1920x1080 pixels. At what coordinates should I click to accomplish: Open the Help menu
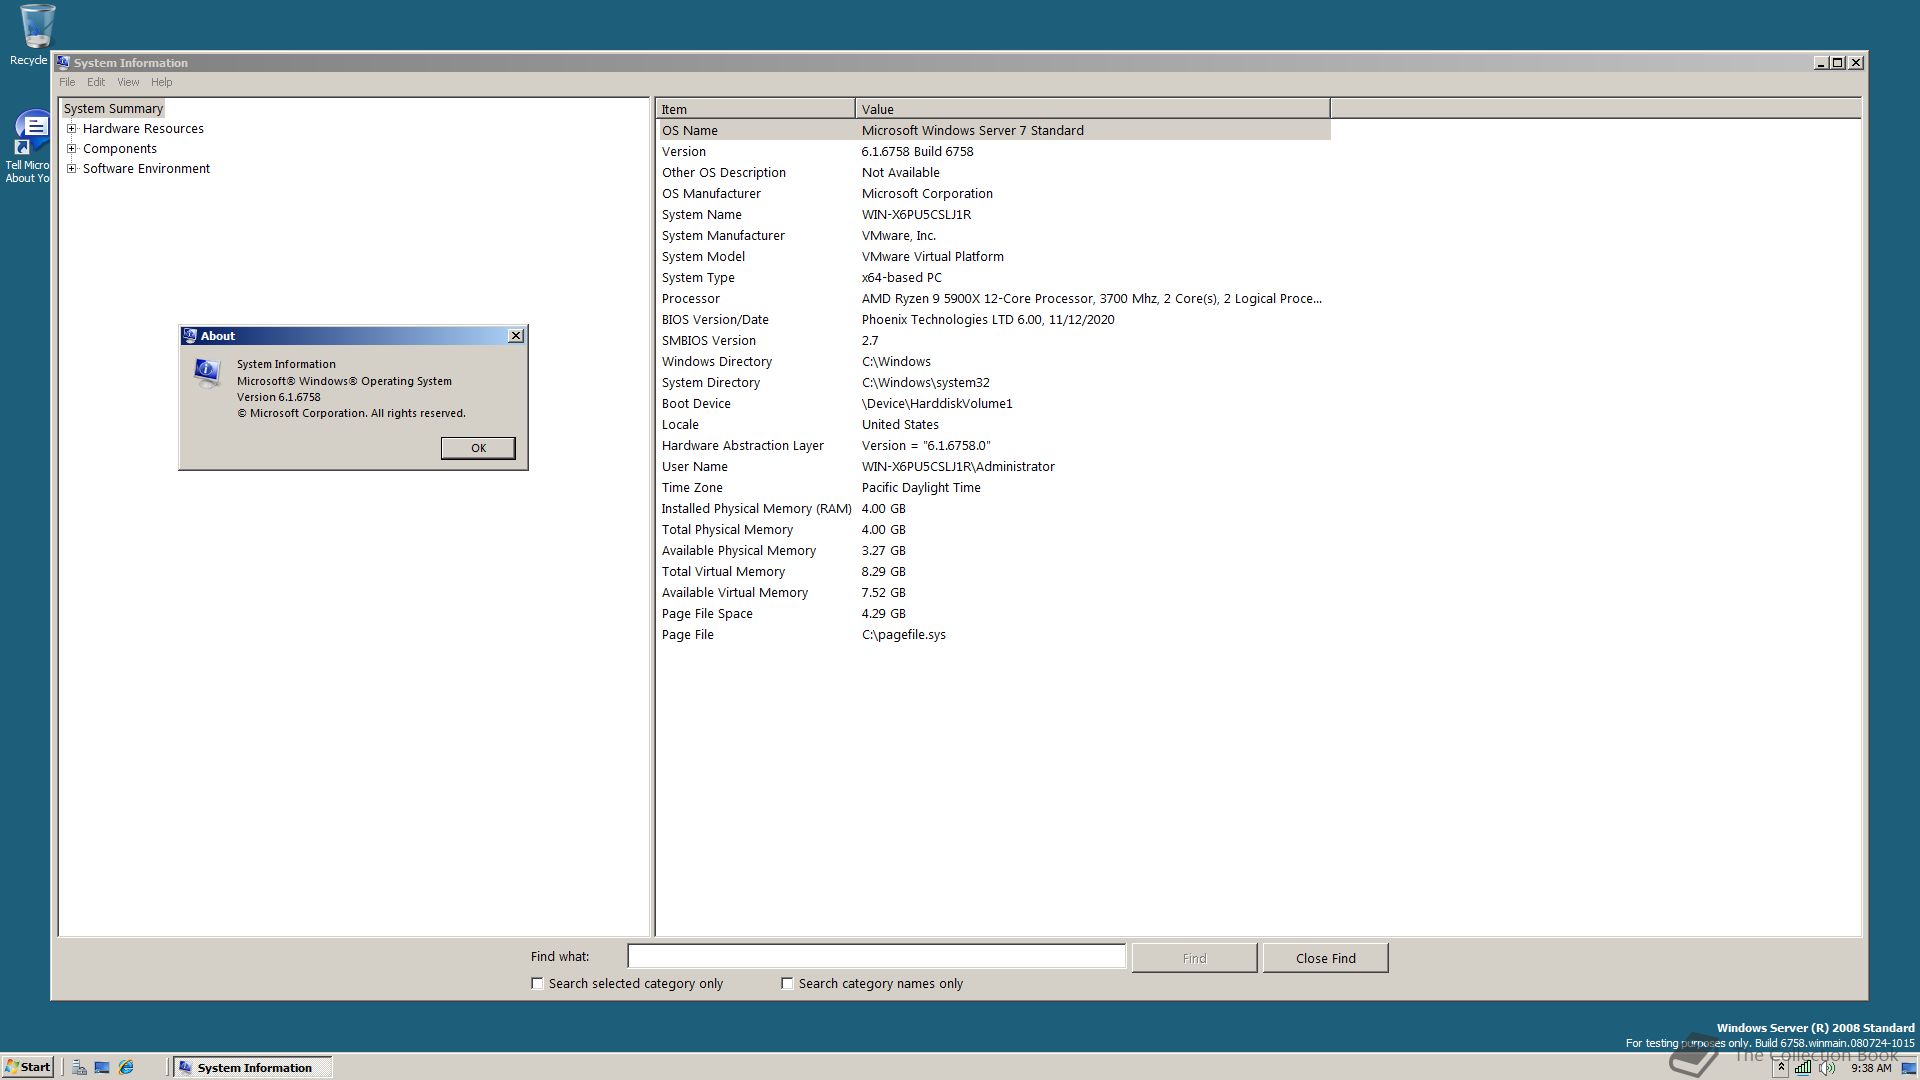click(x=161, y=82)
